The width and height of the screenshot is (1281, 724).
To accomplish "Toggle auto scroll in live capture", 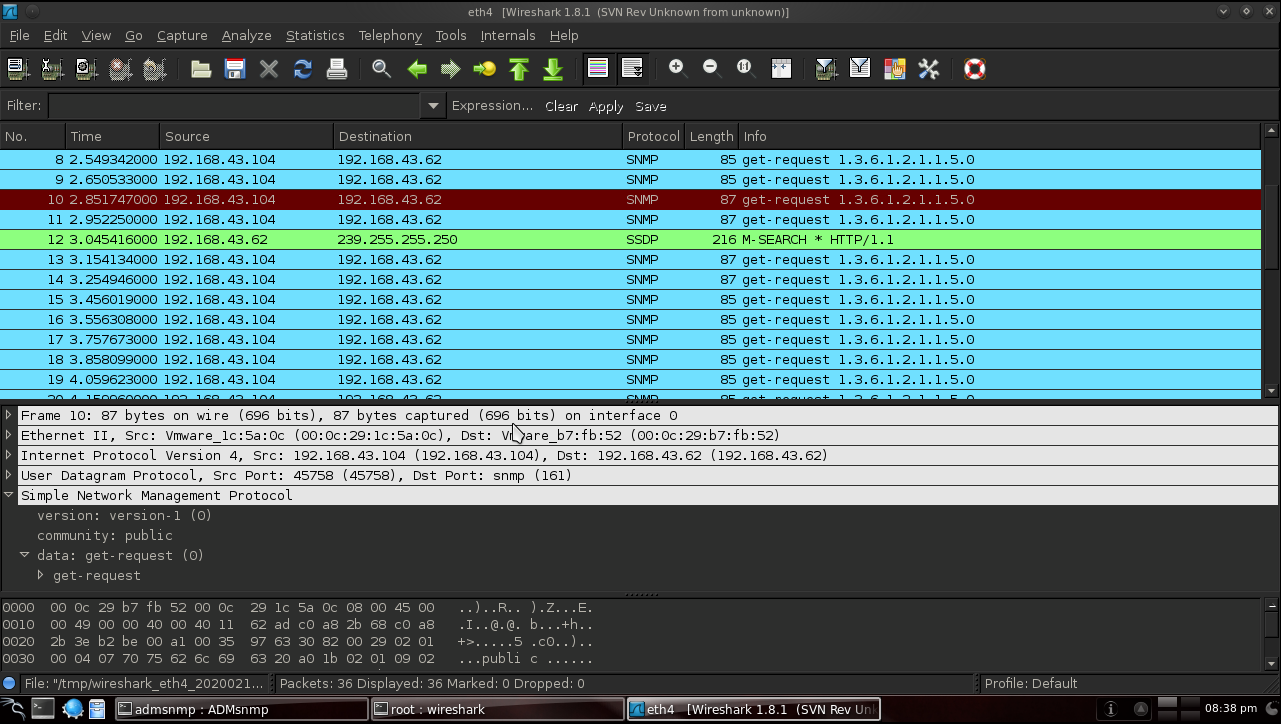I will 633,69.
